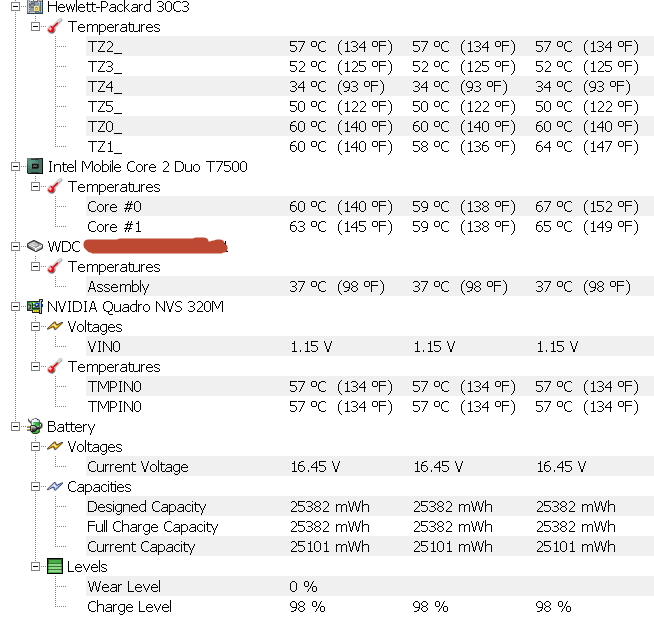Click the Wear Level value 0 %
654x623 pixels.
303,587
